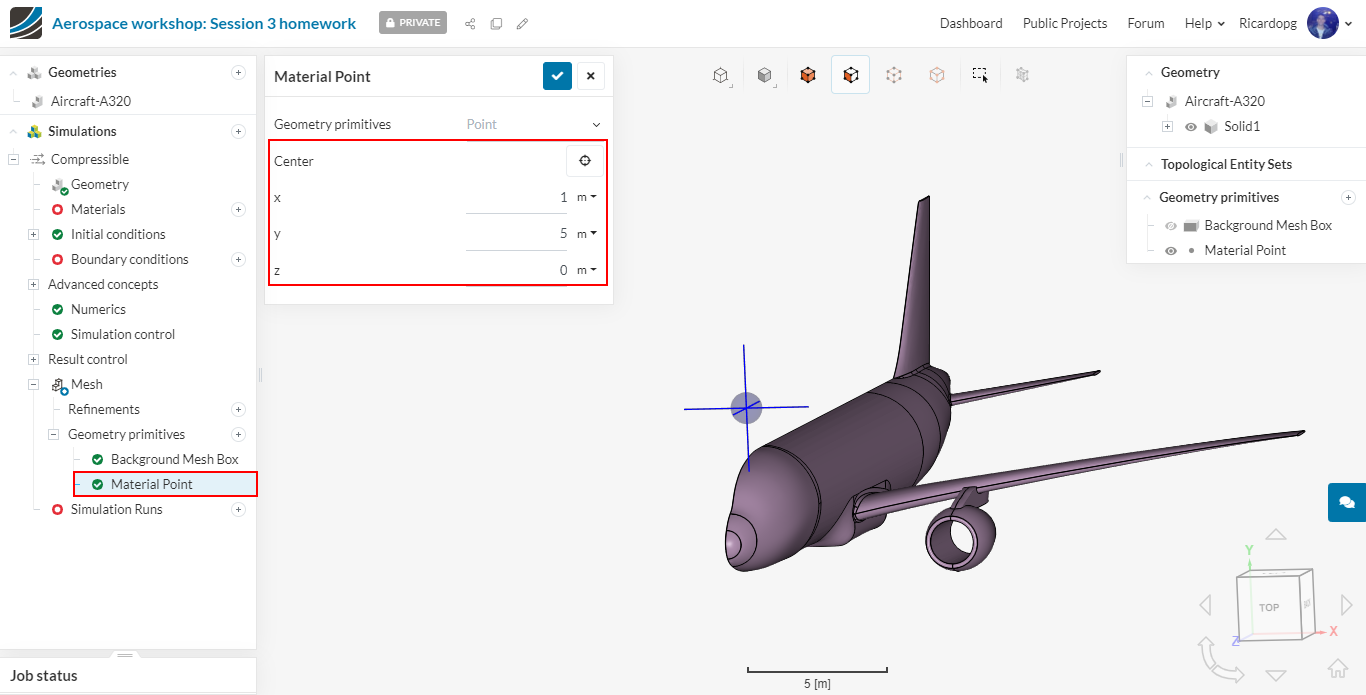This screenshot has width=1366, height=695.
Task: Activate the box selection tool icon
Action: pyautogui.click(x=980, y=75)
